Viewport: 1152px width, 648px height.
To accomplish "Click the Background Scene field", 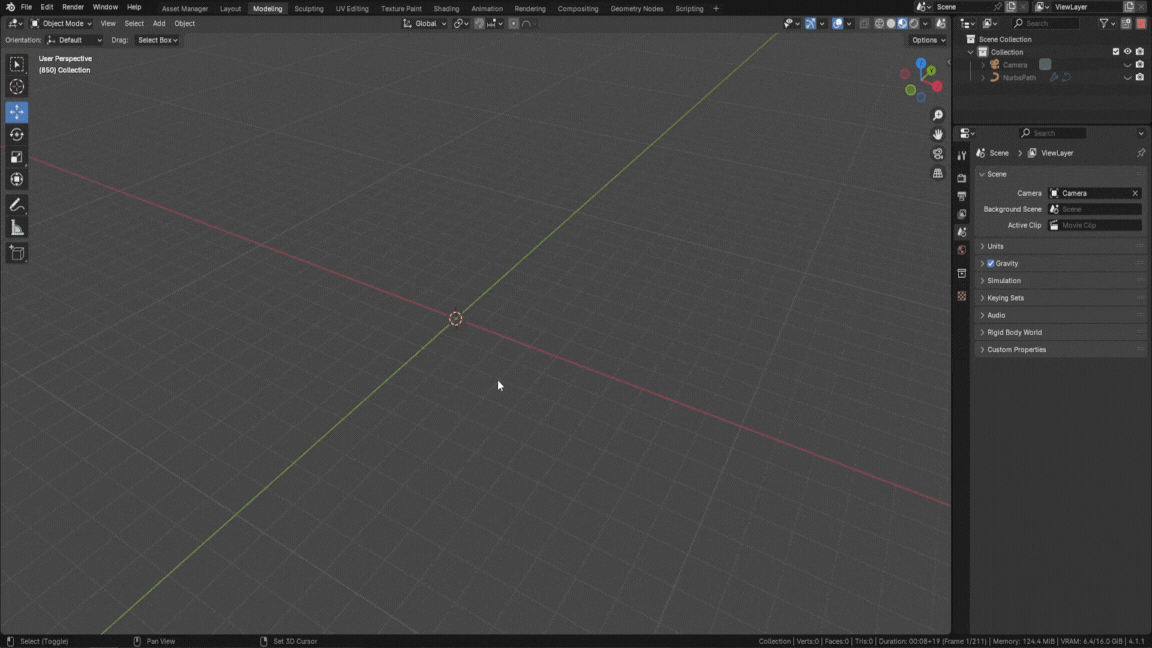I will pyautogui.click(x=1095, y=209).
